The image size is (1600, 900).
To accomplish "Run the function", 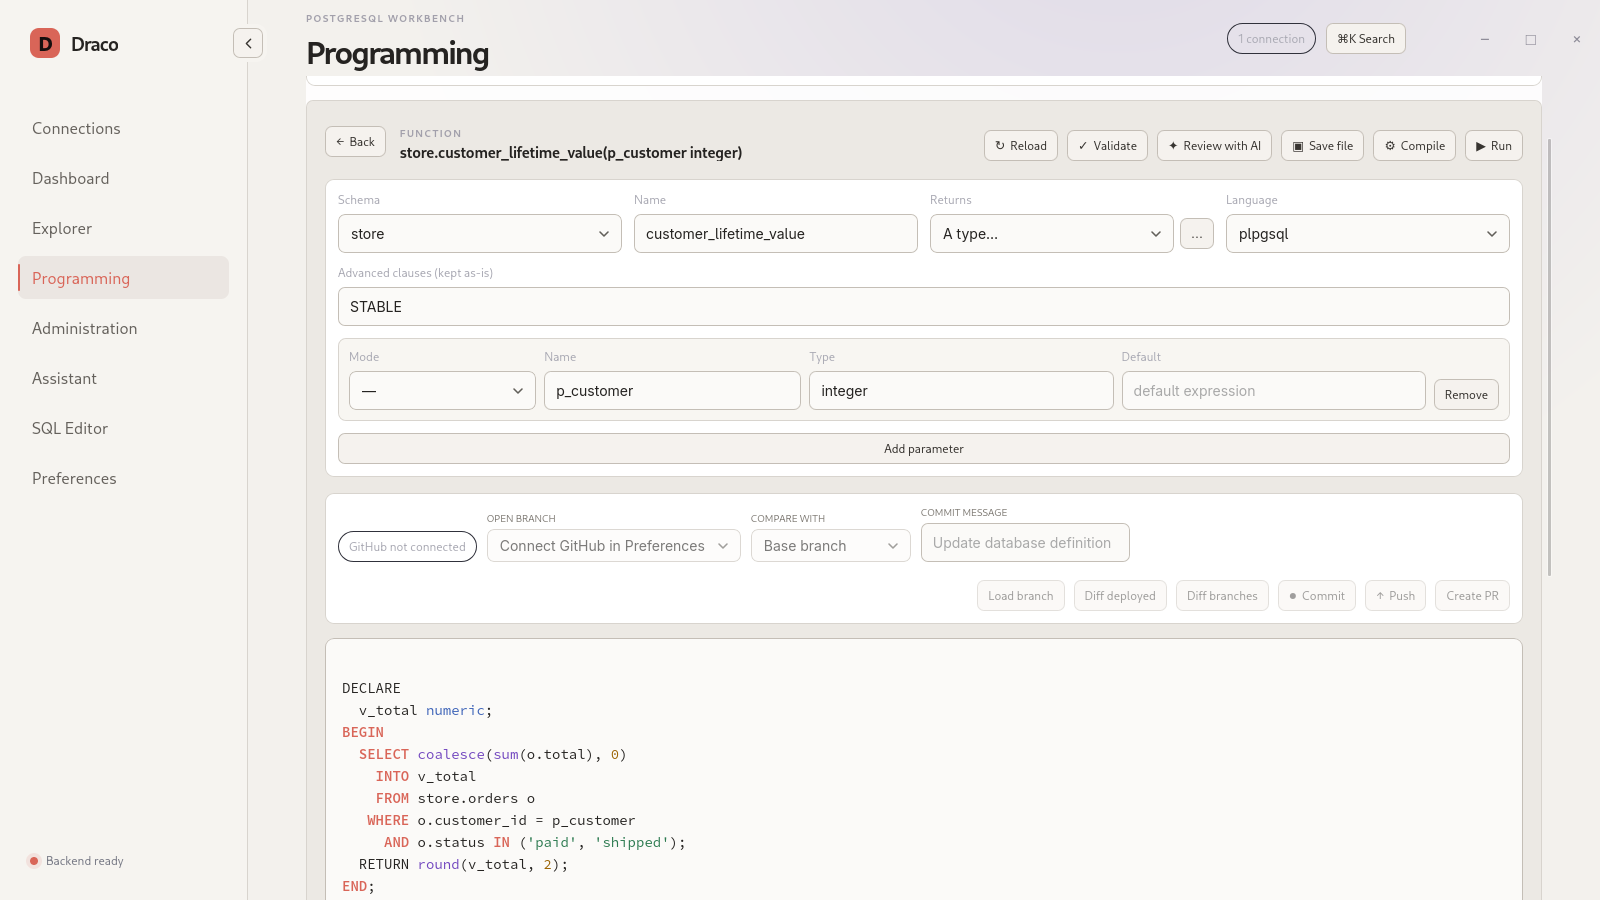I will coord(1494,146).
